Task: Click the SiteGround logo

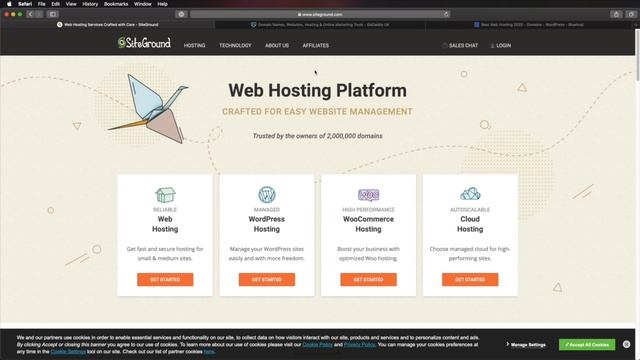Action: pos(144,42)
